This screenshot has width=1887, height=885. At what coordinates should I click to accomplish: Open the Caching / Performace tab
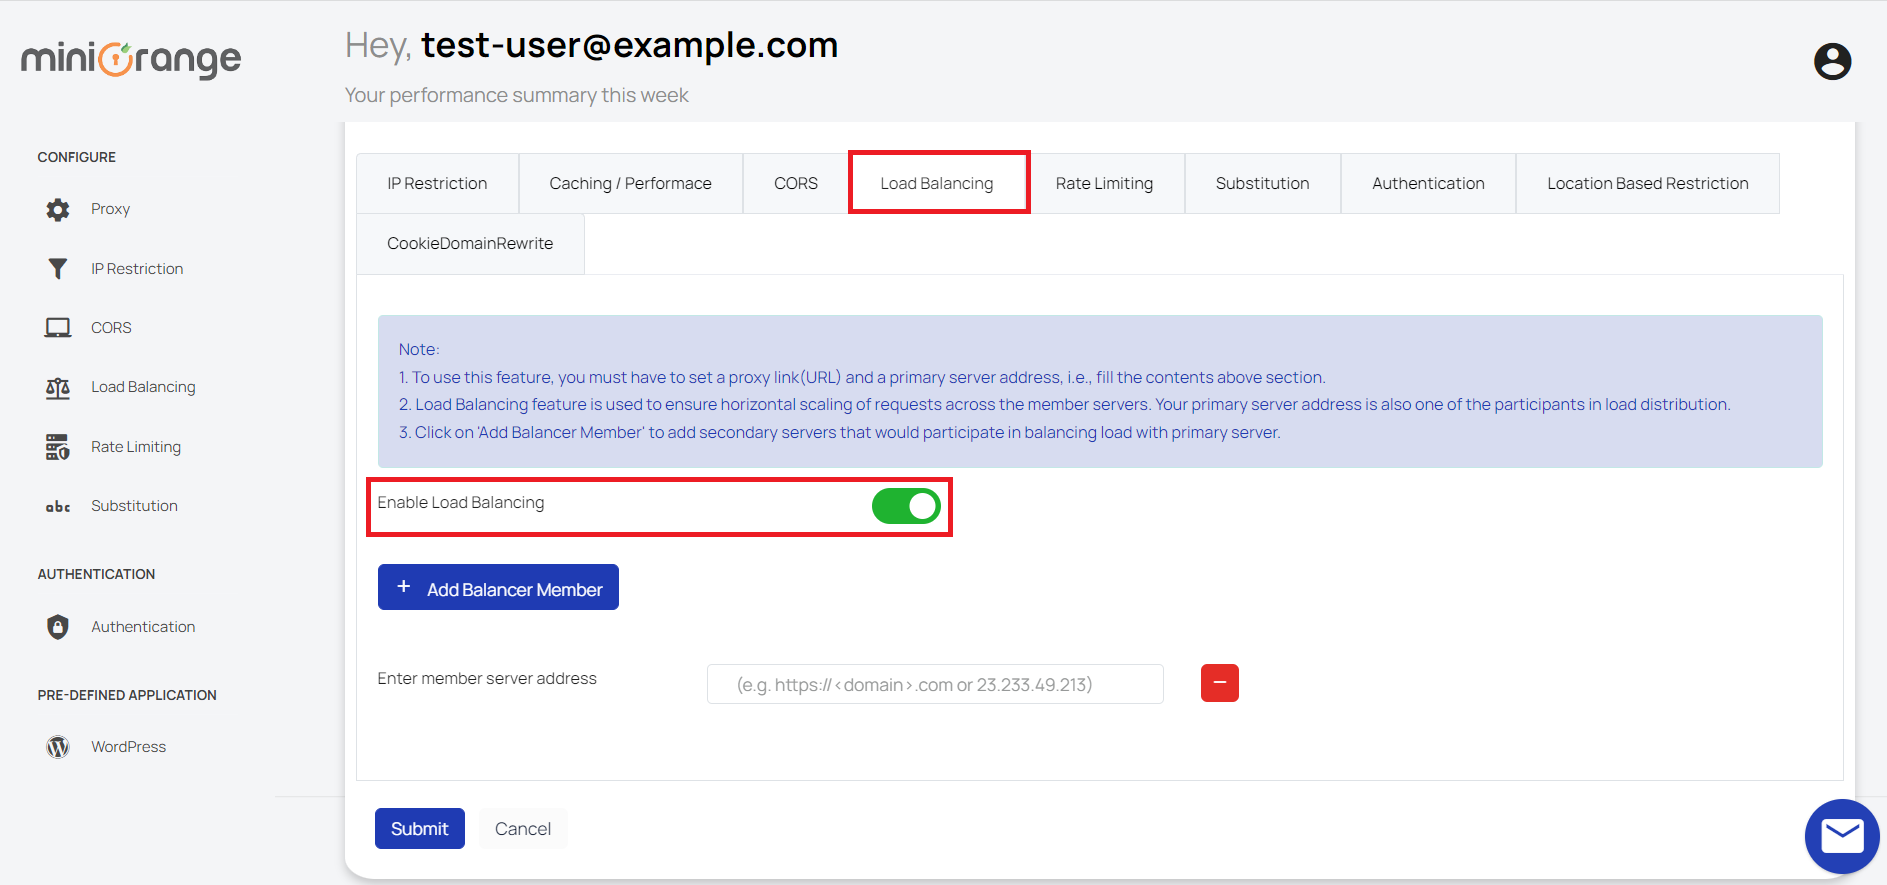(x=630, y=183)
